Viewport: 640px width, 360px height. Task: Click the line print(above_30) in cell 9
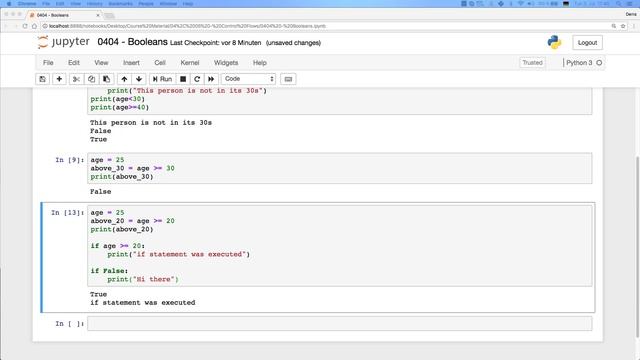coord(122,177)
